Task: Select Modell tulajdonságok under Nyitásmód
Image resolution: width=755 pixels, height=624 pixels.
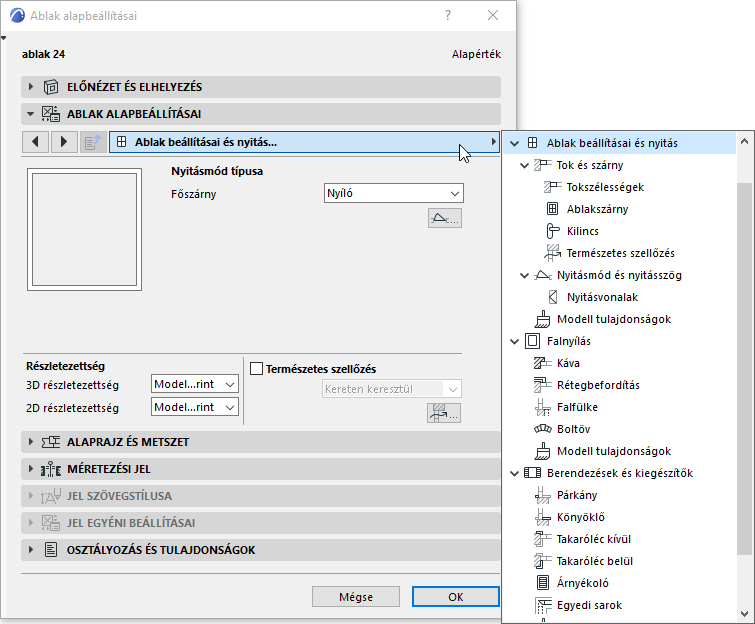Action: tap(614, 319)
